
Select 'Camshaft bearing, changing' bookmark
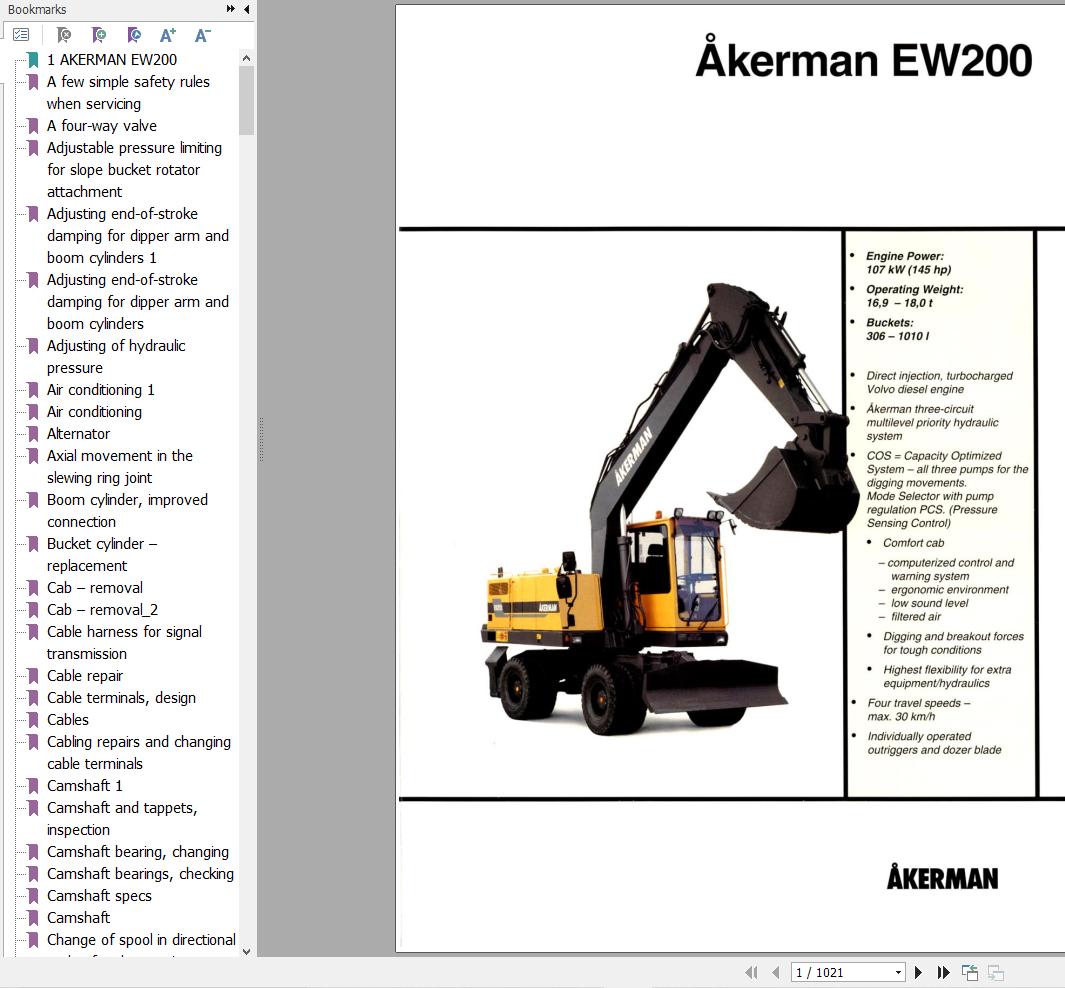(138, 852)
